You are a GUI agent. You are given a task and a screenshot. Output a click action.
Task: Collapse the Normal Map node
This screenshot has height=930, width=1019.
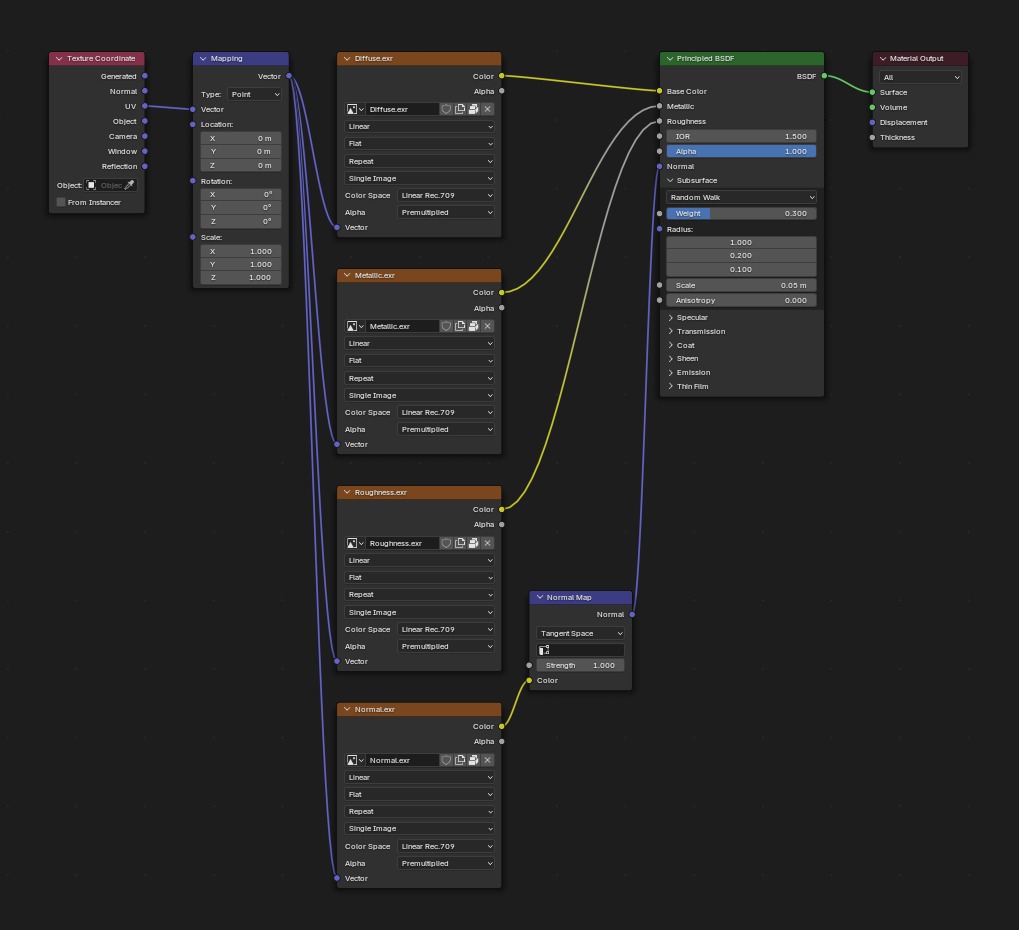coord(539,597)
